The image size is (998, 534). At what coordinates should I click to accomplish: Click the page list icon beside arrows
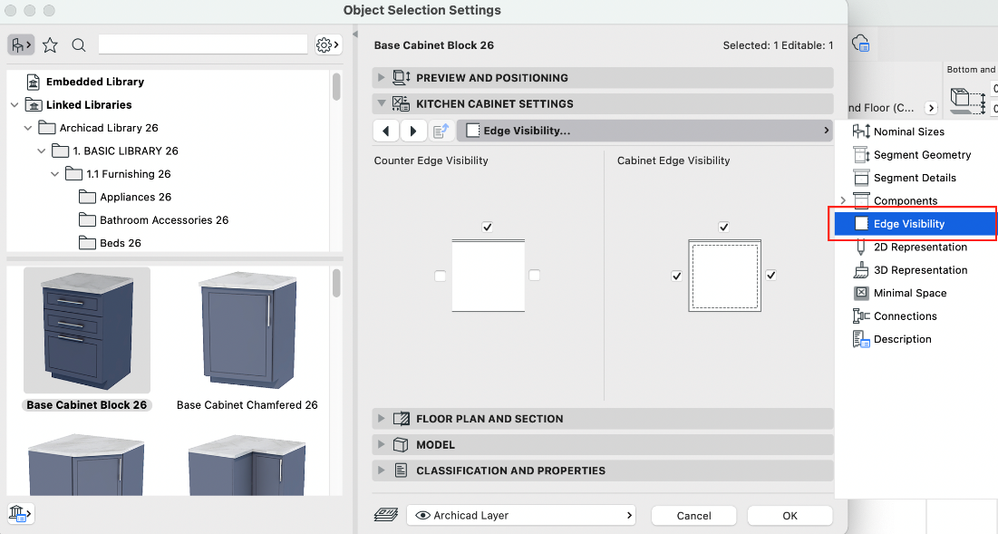click(x=440, y=131)
